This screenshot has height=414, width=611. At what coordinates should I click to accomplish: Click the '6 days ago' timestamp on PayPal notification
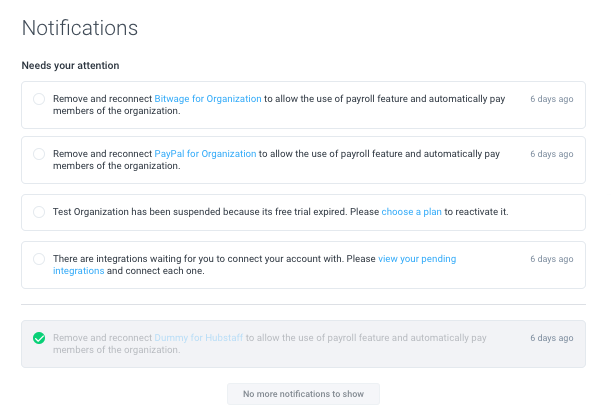(551, 154)
